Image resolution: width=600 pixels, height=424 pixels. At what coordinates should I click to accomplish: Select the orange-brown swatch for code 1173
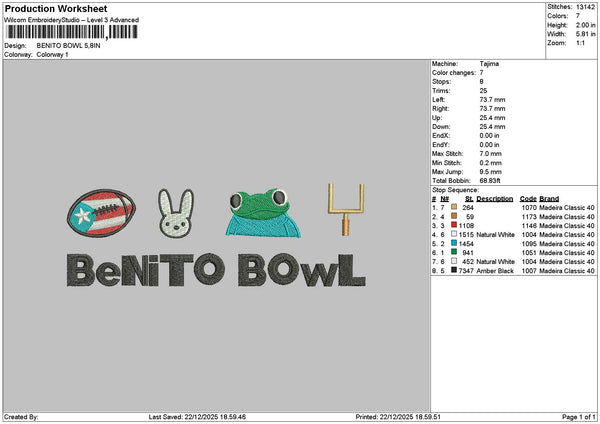click(x=454, y=216)
